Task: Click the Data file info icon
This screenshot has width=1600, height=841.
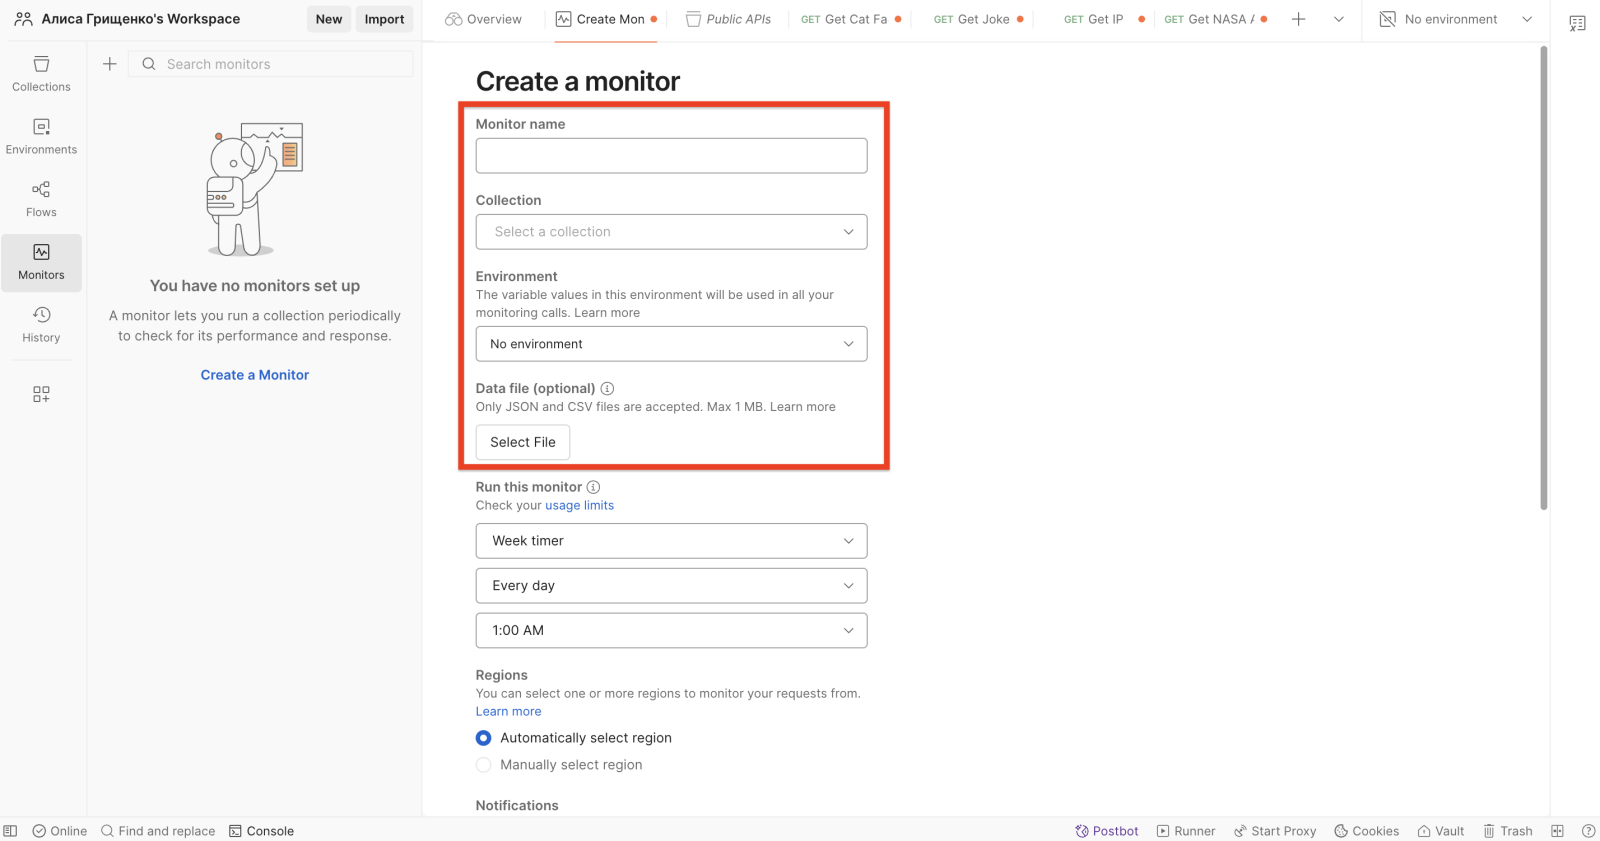Action: click(x=607, y=388)
